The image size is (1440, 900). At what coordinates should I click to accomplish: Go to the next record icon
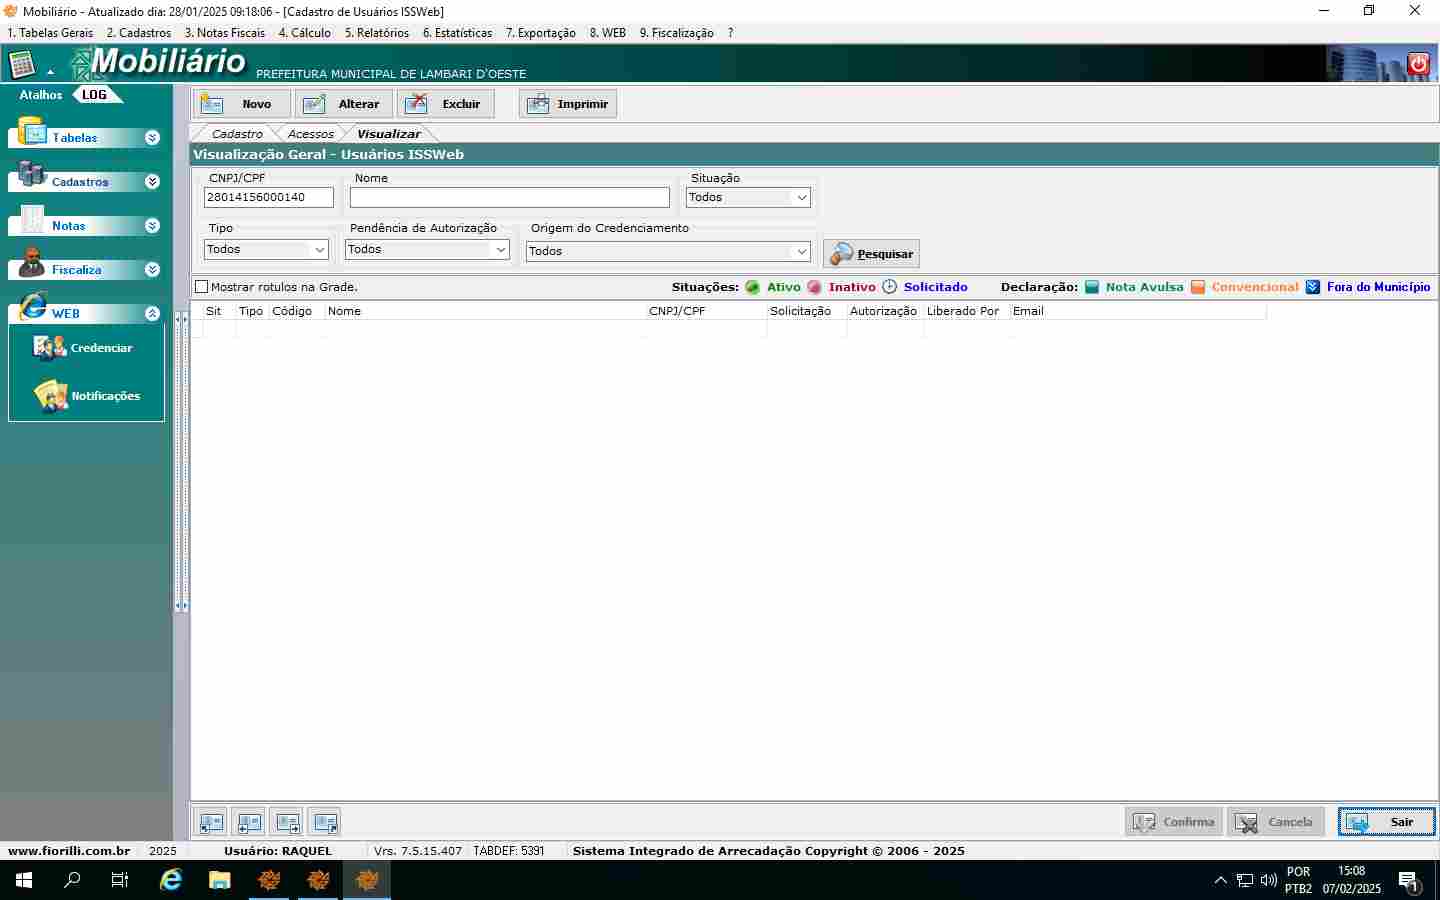(287, 822)
